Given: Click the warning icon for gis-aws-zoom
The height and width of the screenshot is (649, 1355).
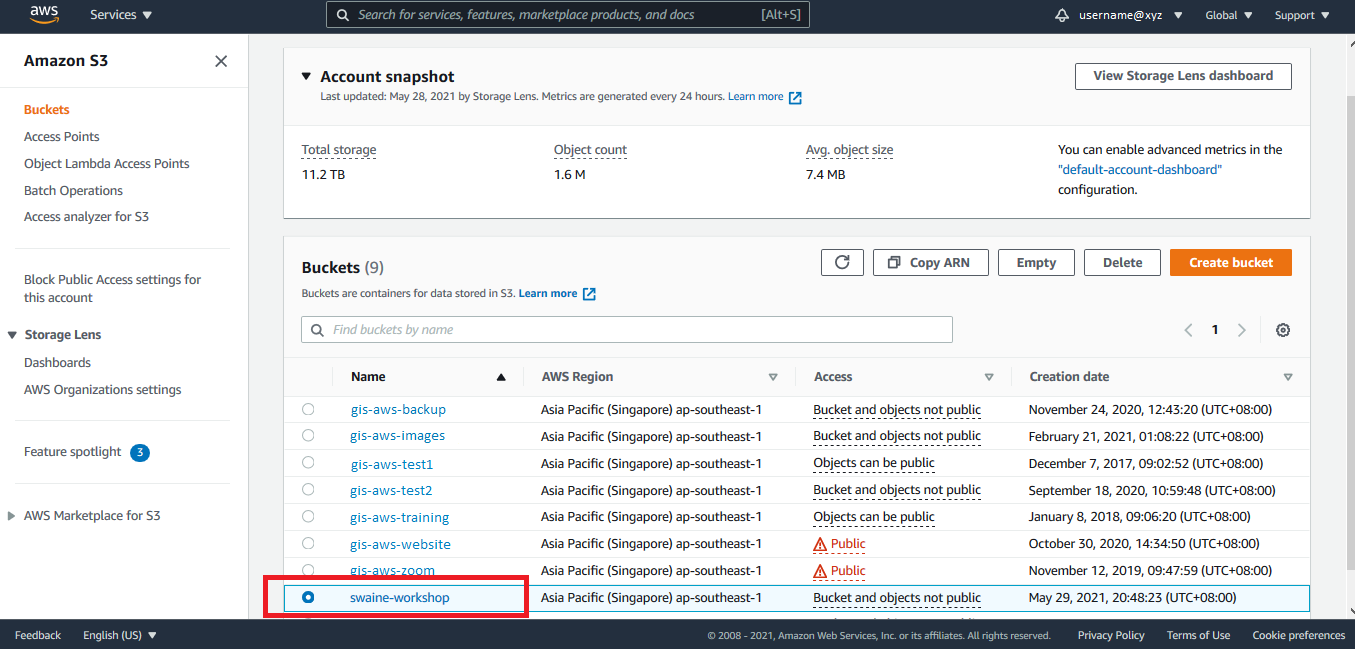Looking at the screenshot, I should pyautogui.click(x=820, y=571).
